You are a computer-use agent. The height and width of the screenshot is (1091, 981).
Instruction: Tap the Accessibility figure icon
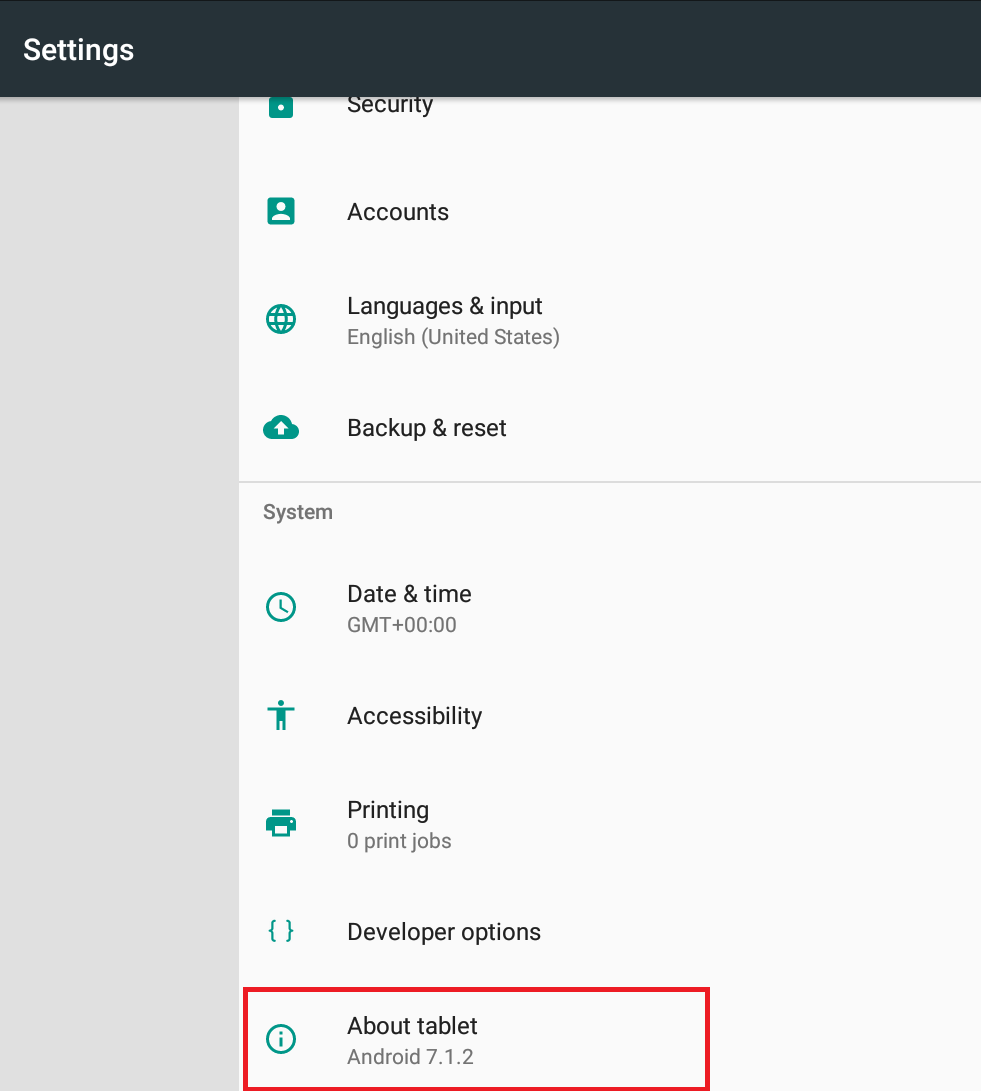point(281,716)
